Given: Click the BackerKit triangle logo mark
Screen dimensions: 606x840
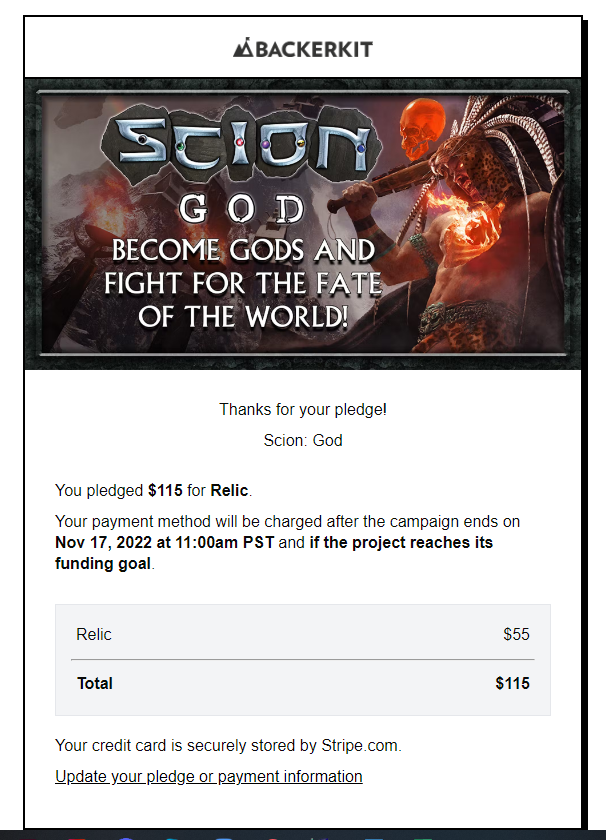Looking at the screenshot, I should tap(243, 48).
